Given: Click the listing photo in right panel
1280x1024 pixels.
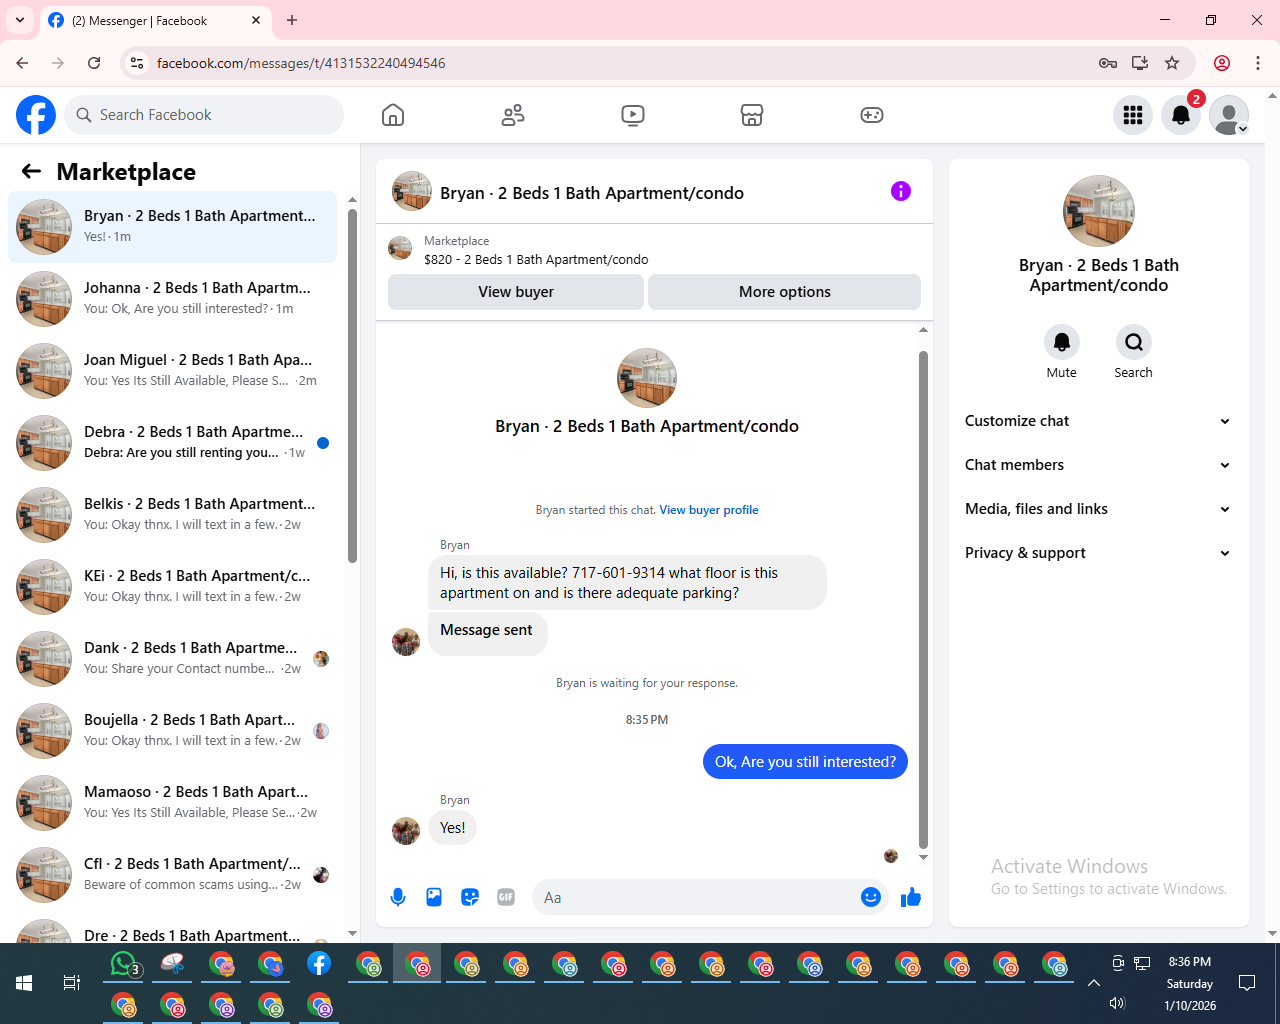Looking at the screenshot, I should (1099, 211).
